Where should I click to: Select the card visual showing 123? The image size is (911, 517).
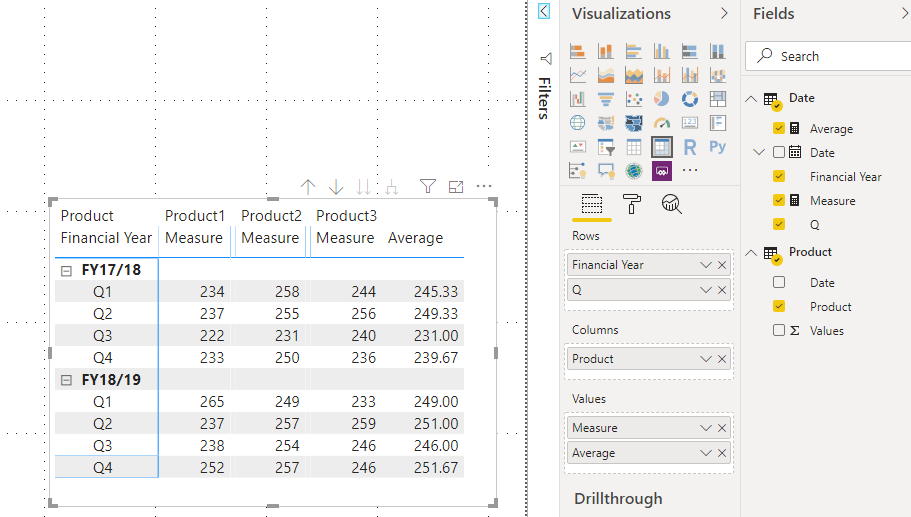(690, 123)
